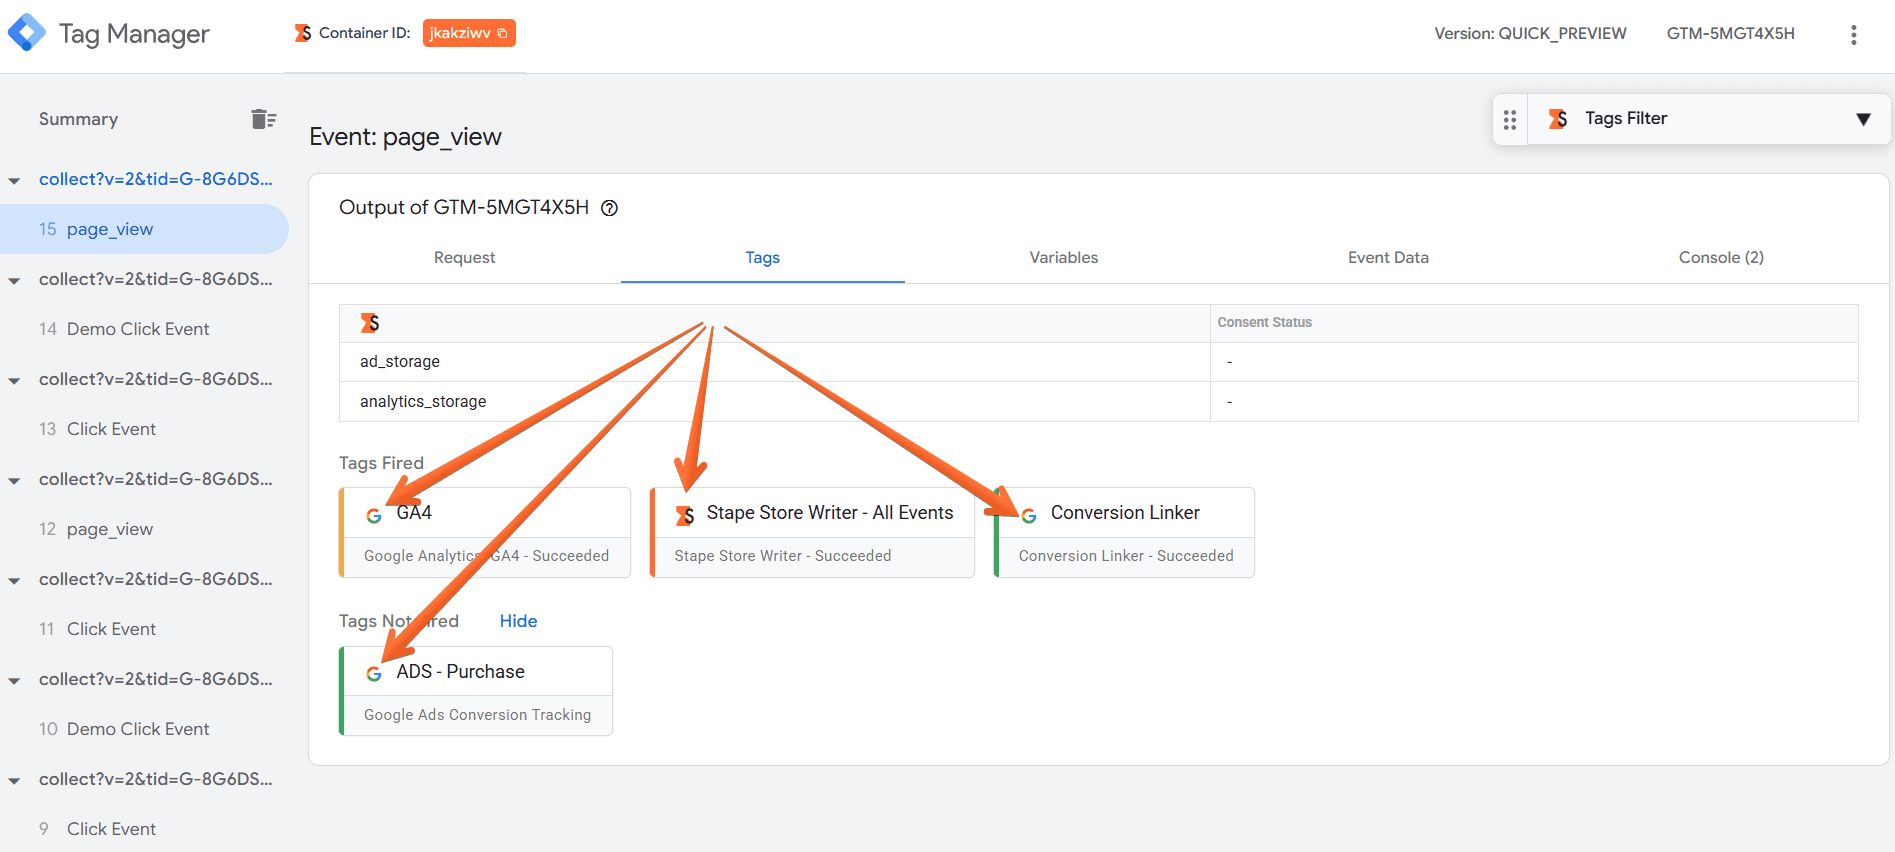Open the three-dot more options menu
This screenshot has height=852, width=1895.
tap(1853, 35)
